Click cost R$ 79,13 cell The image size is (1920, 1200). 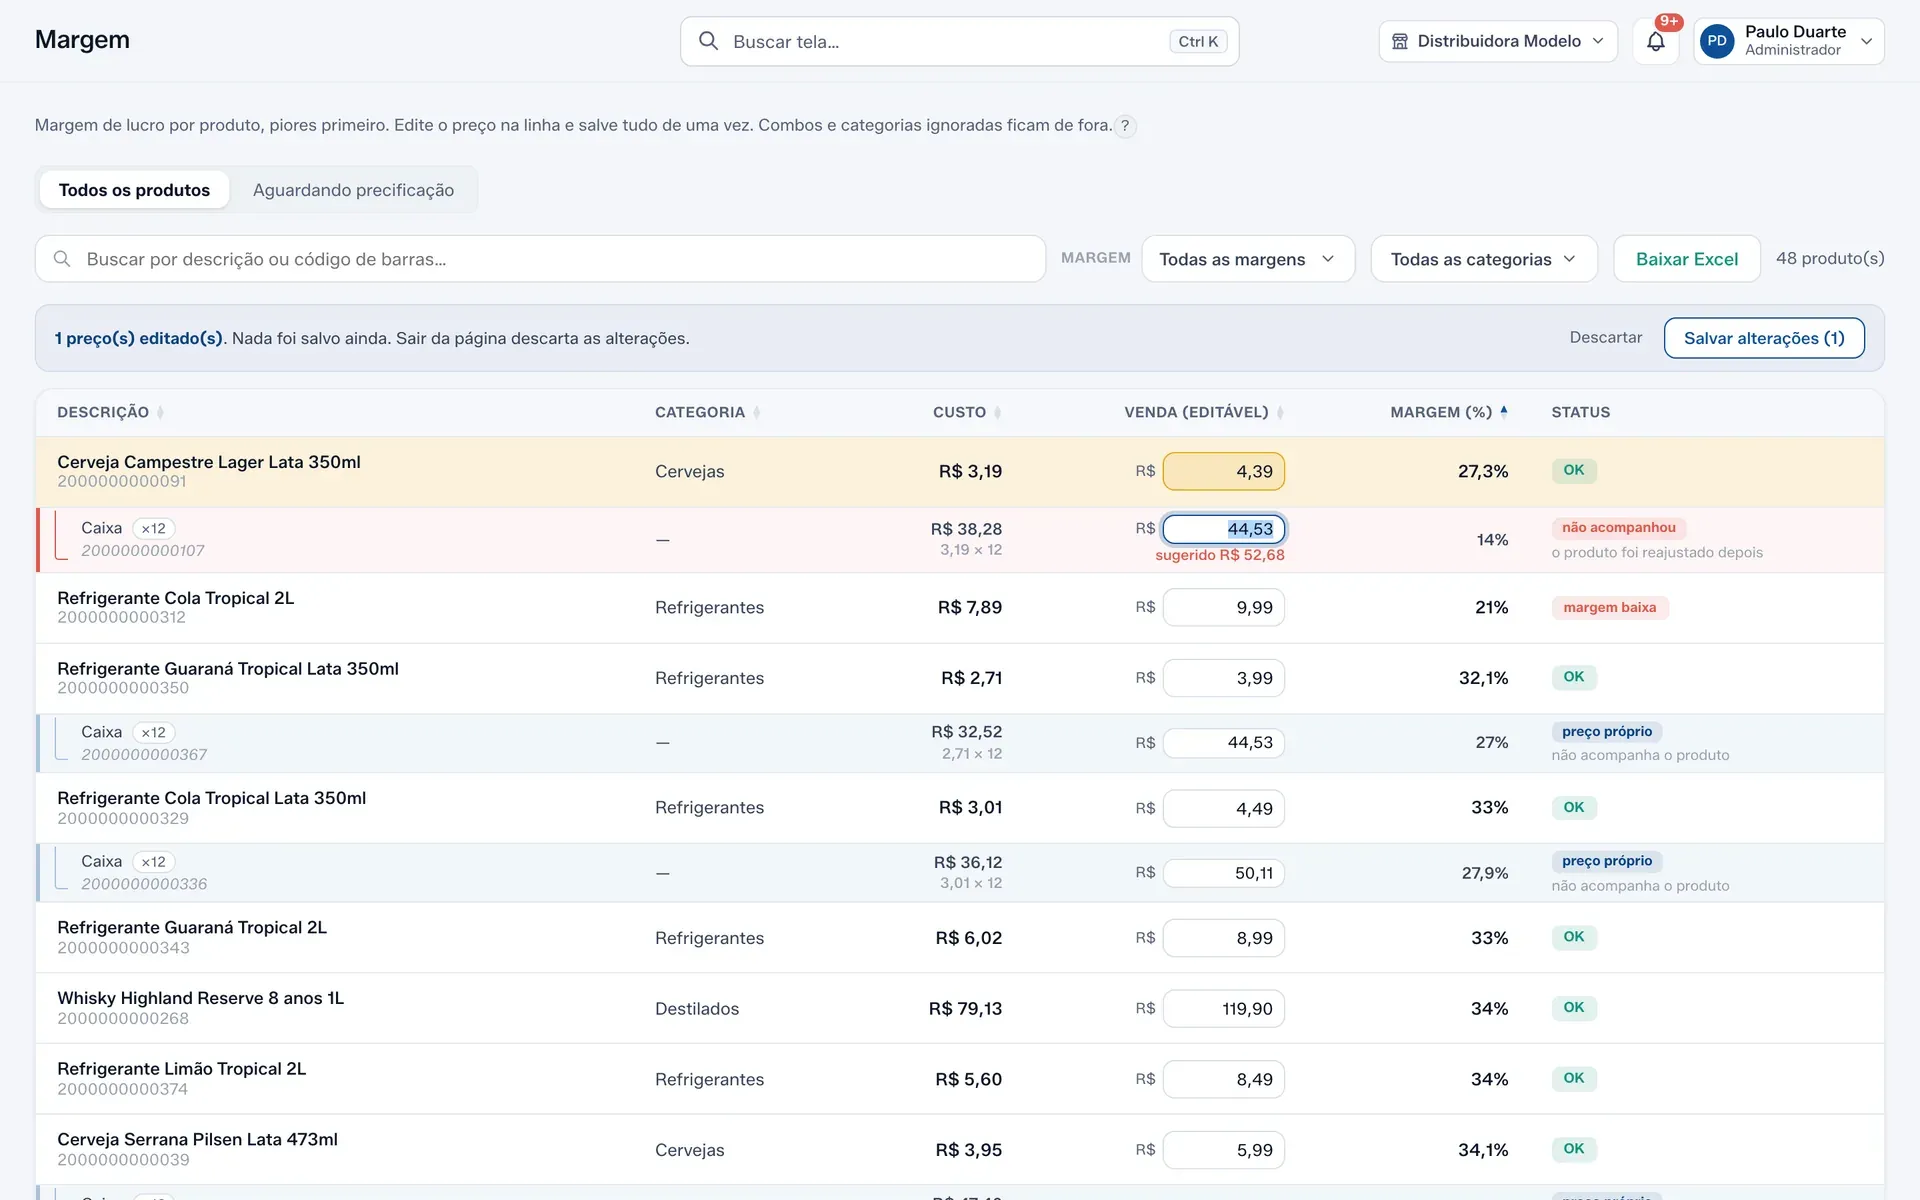[965, 1009]
